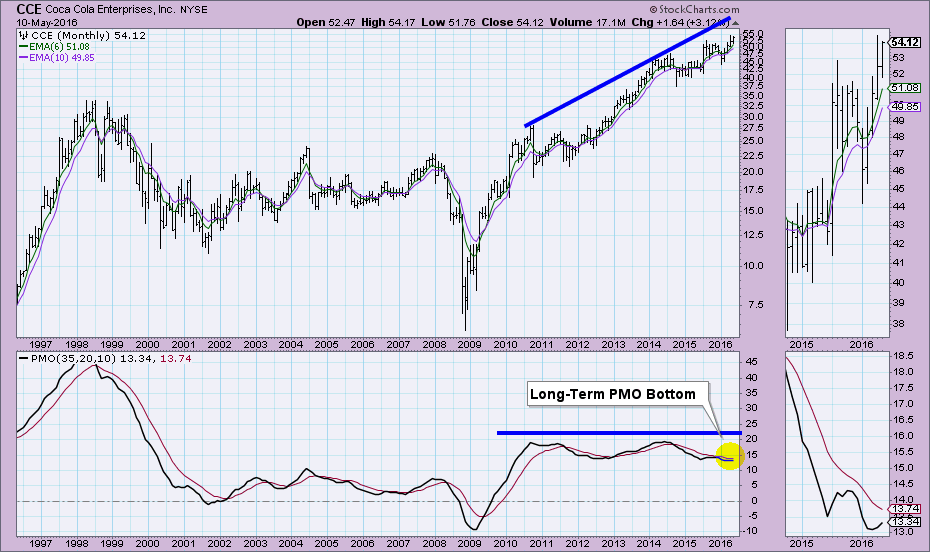Click the red 13.74 PMO signal value in the legend

176,358
